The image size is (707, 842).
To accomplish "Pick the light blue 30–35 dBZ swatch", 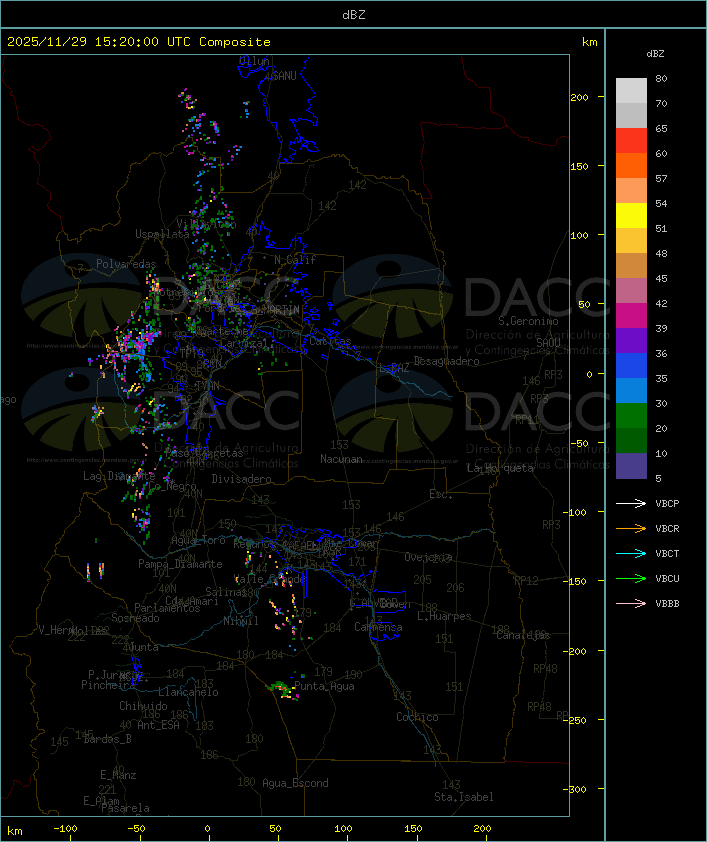I will (x=631, y=391).
